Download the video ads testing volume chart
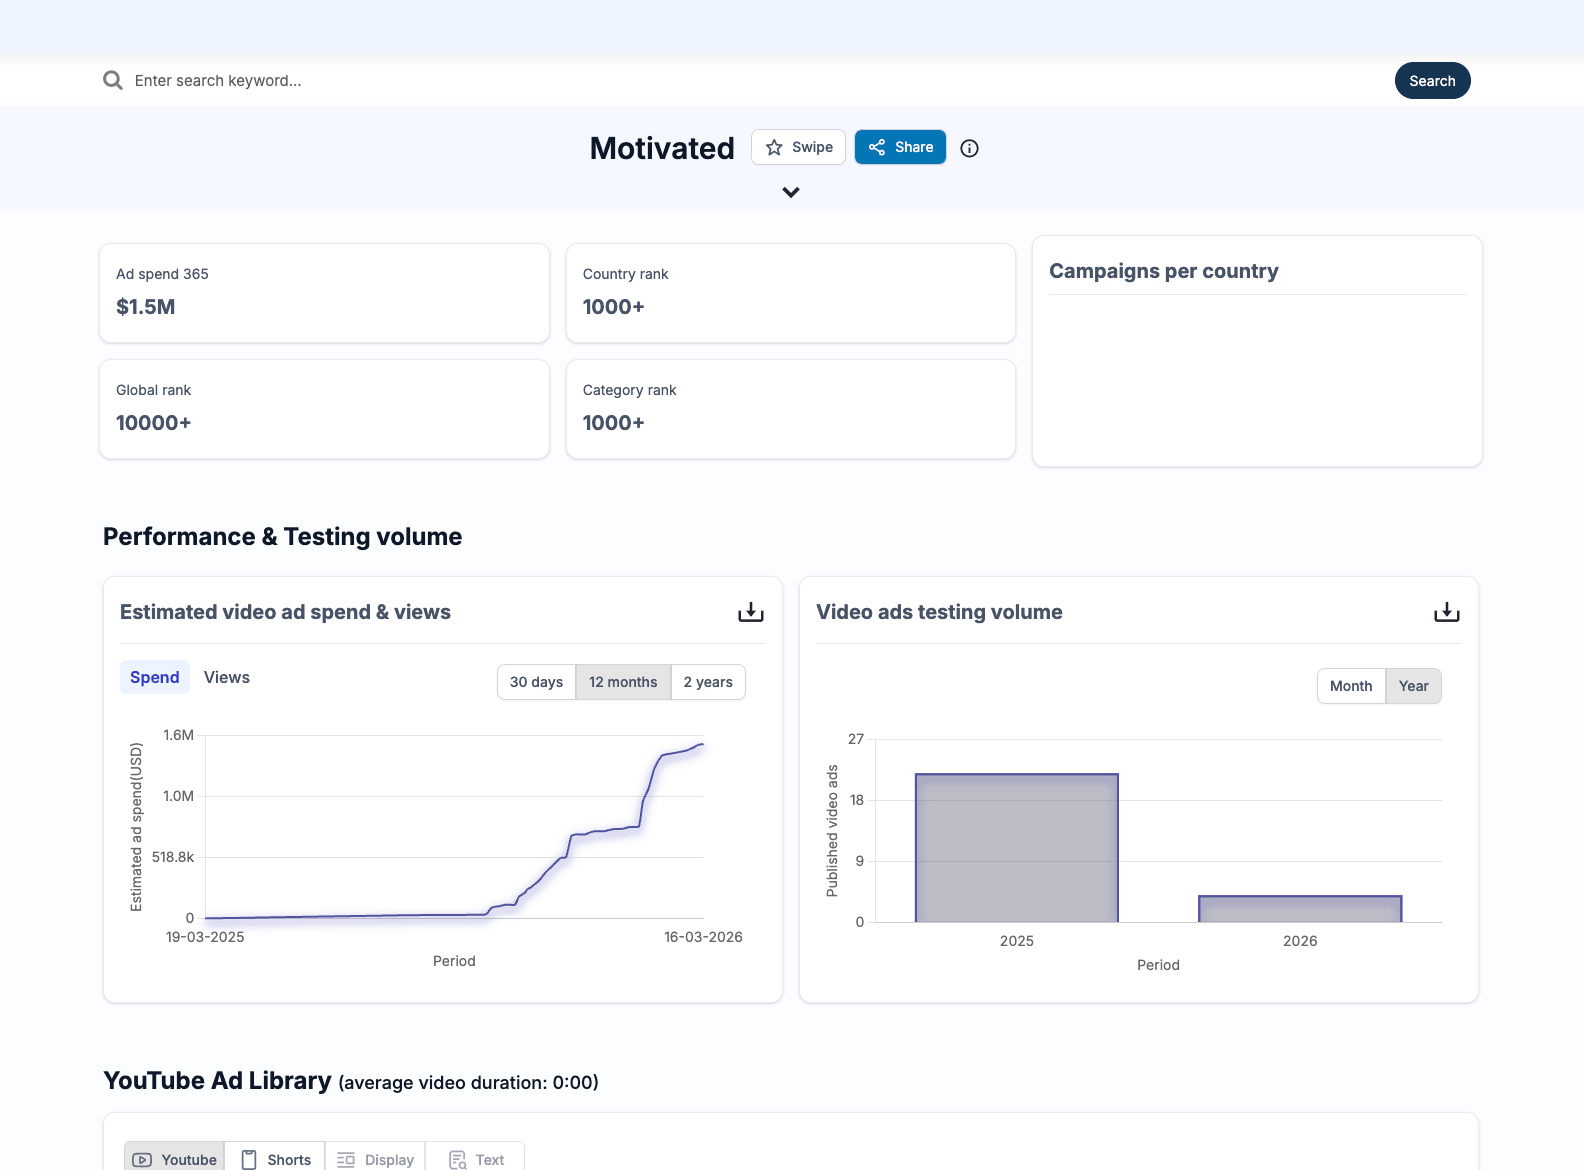Screen dimensions: 1584x1170 pyautogui.click(x=1446, y=612)
